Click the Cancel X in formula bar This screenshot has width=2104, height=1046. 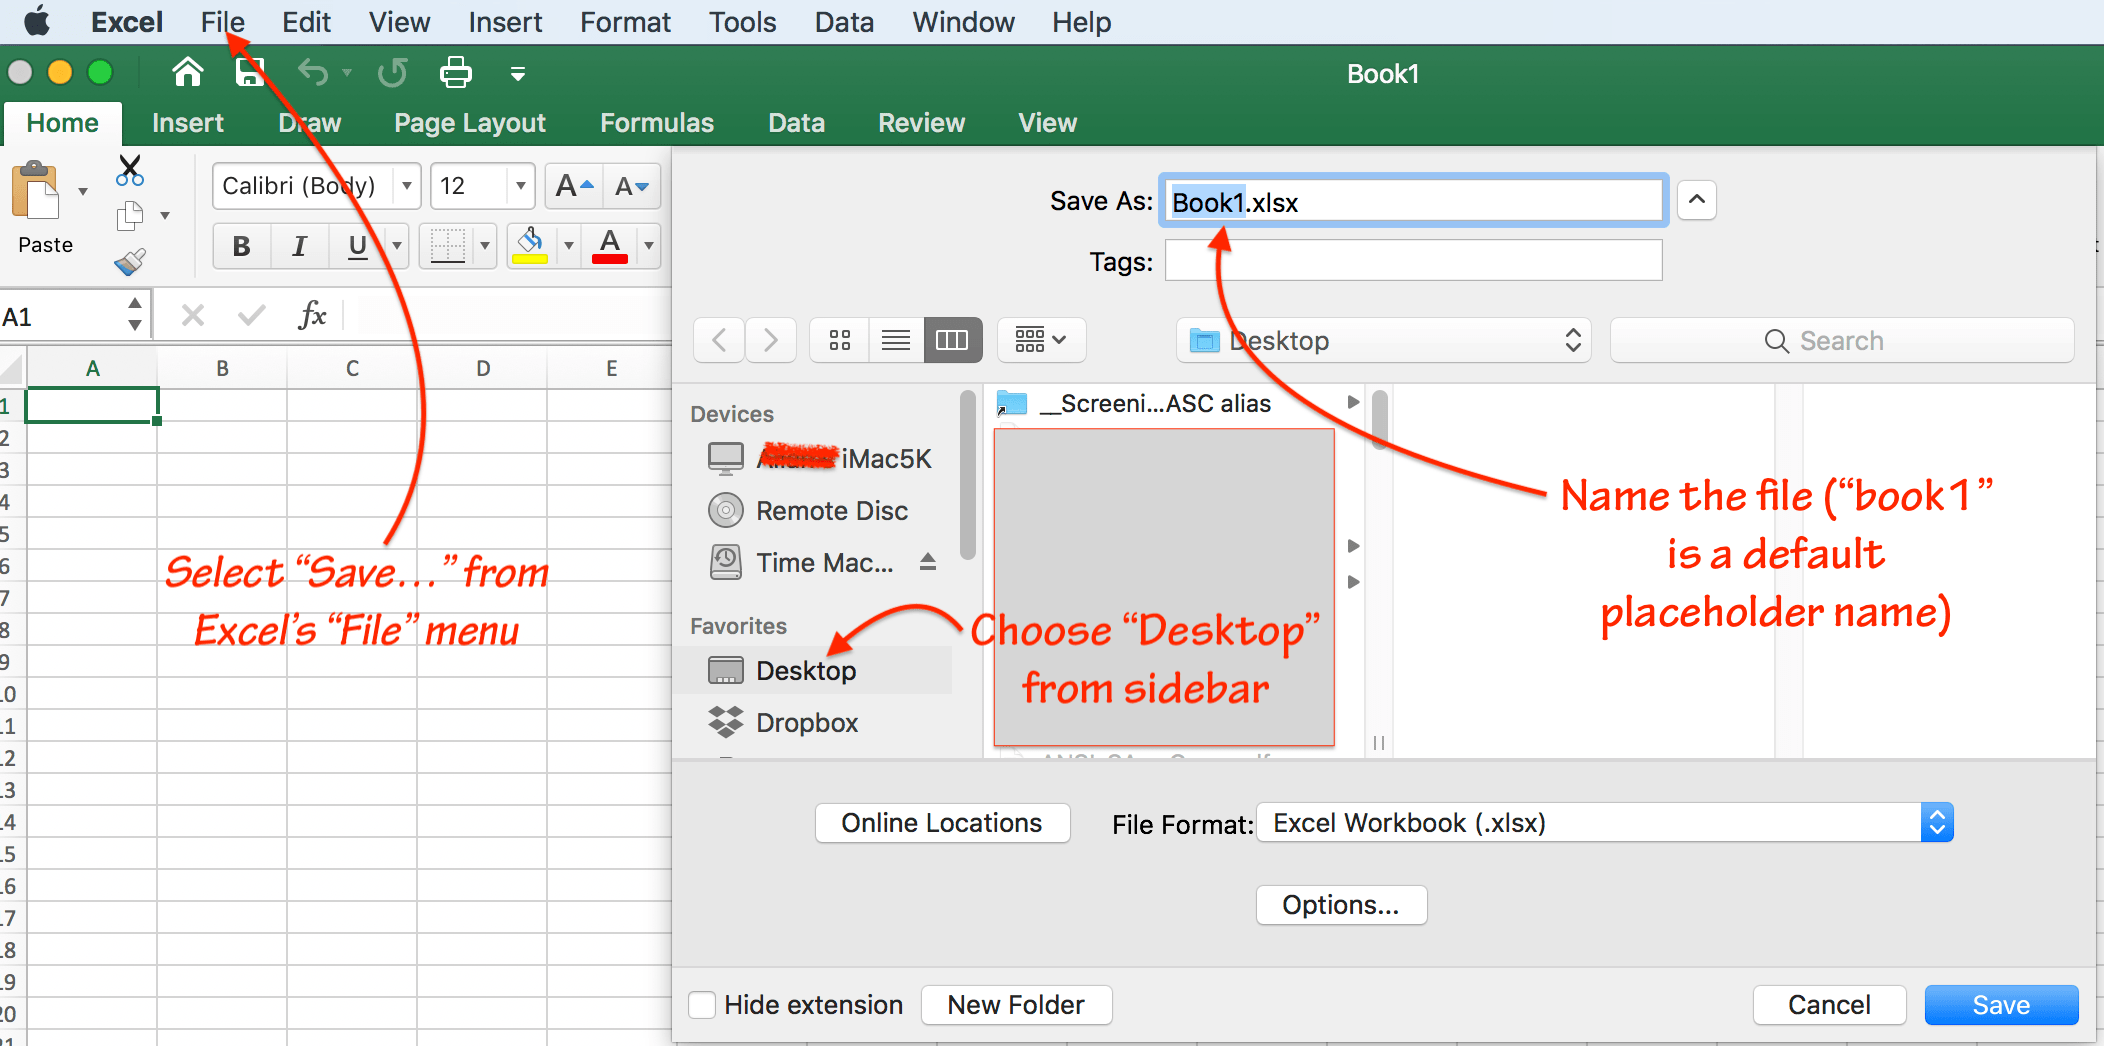193,316
